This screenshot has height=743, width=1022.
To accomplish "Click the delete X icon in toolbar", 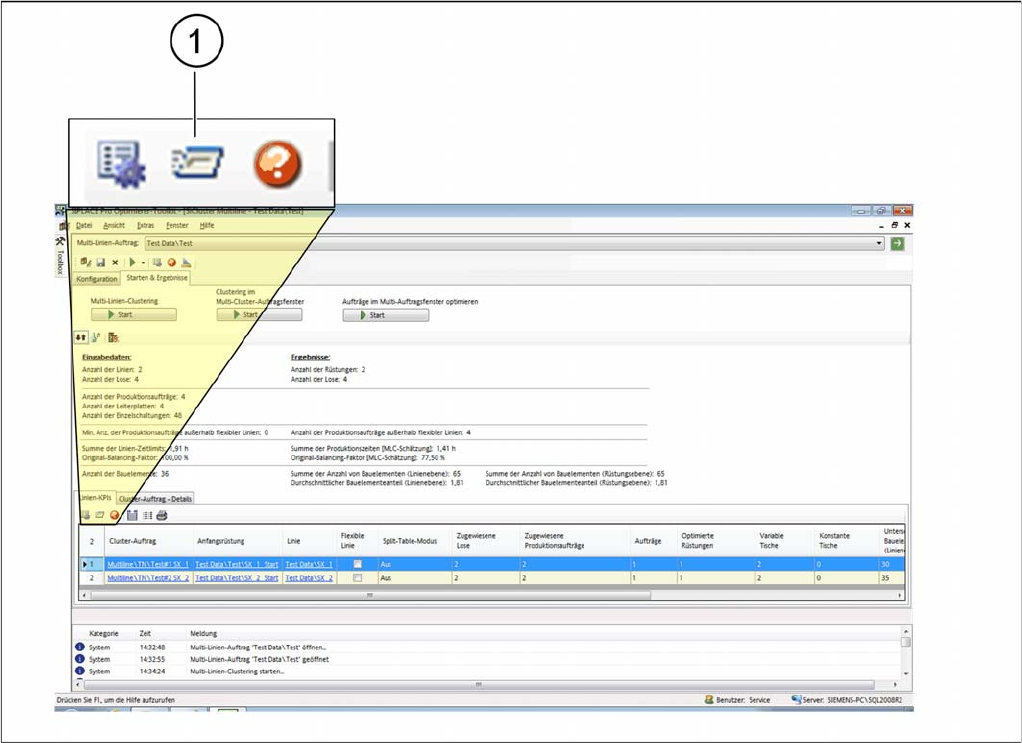I will (x=115, y=262).
